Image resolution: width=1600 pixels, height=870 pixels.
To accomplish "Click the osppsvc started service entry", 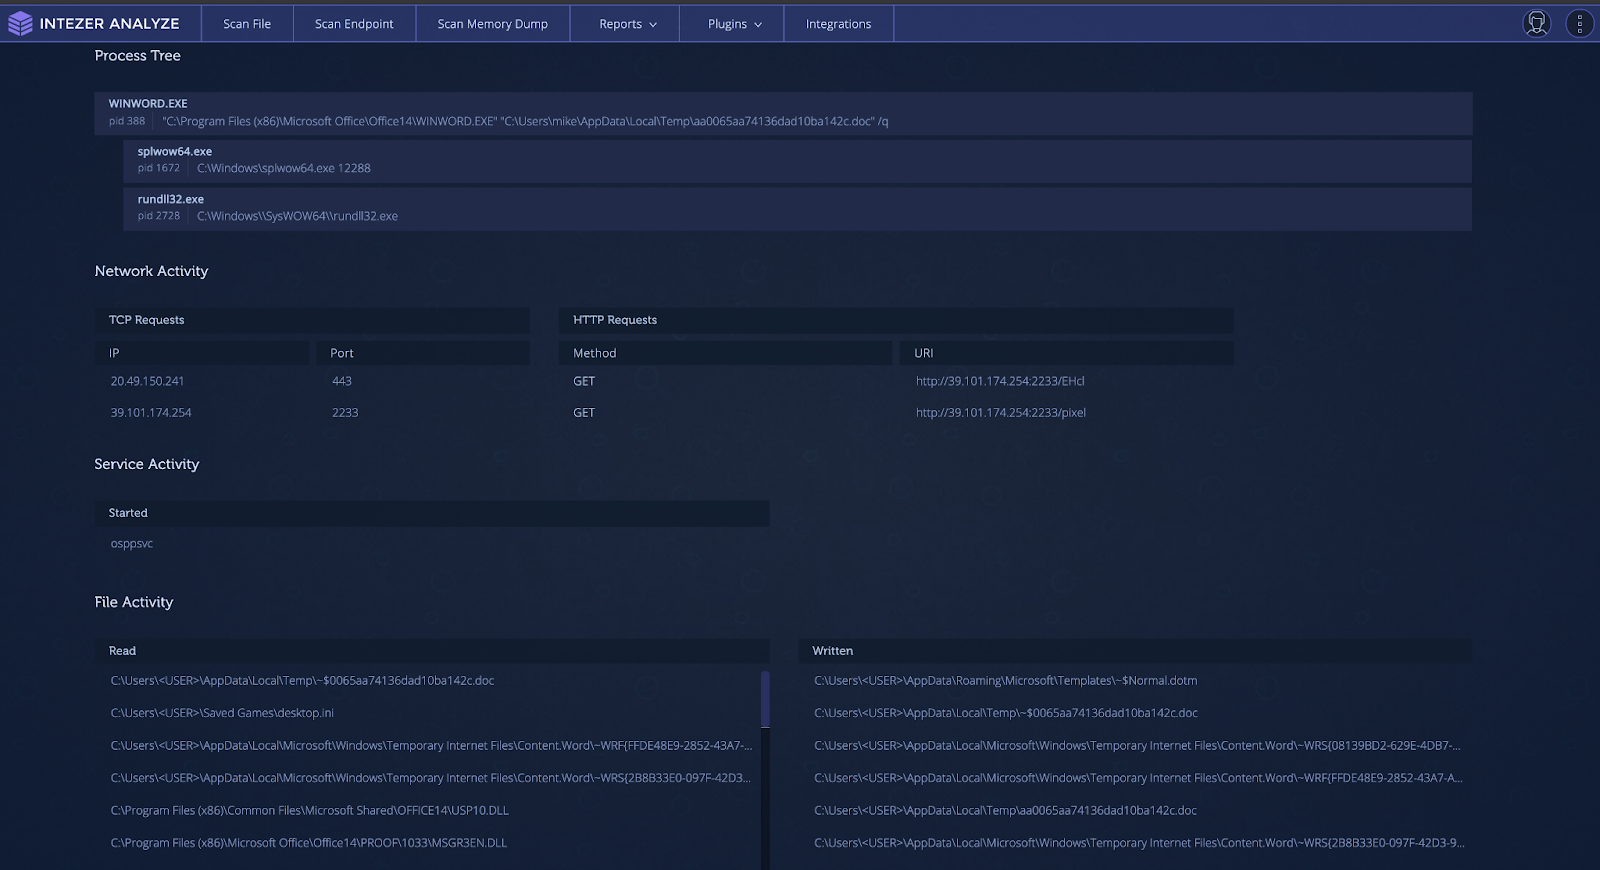I will (x=132, y=544).
